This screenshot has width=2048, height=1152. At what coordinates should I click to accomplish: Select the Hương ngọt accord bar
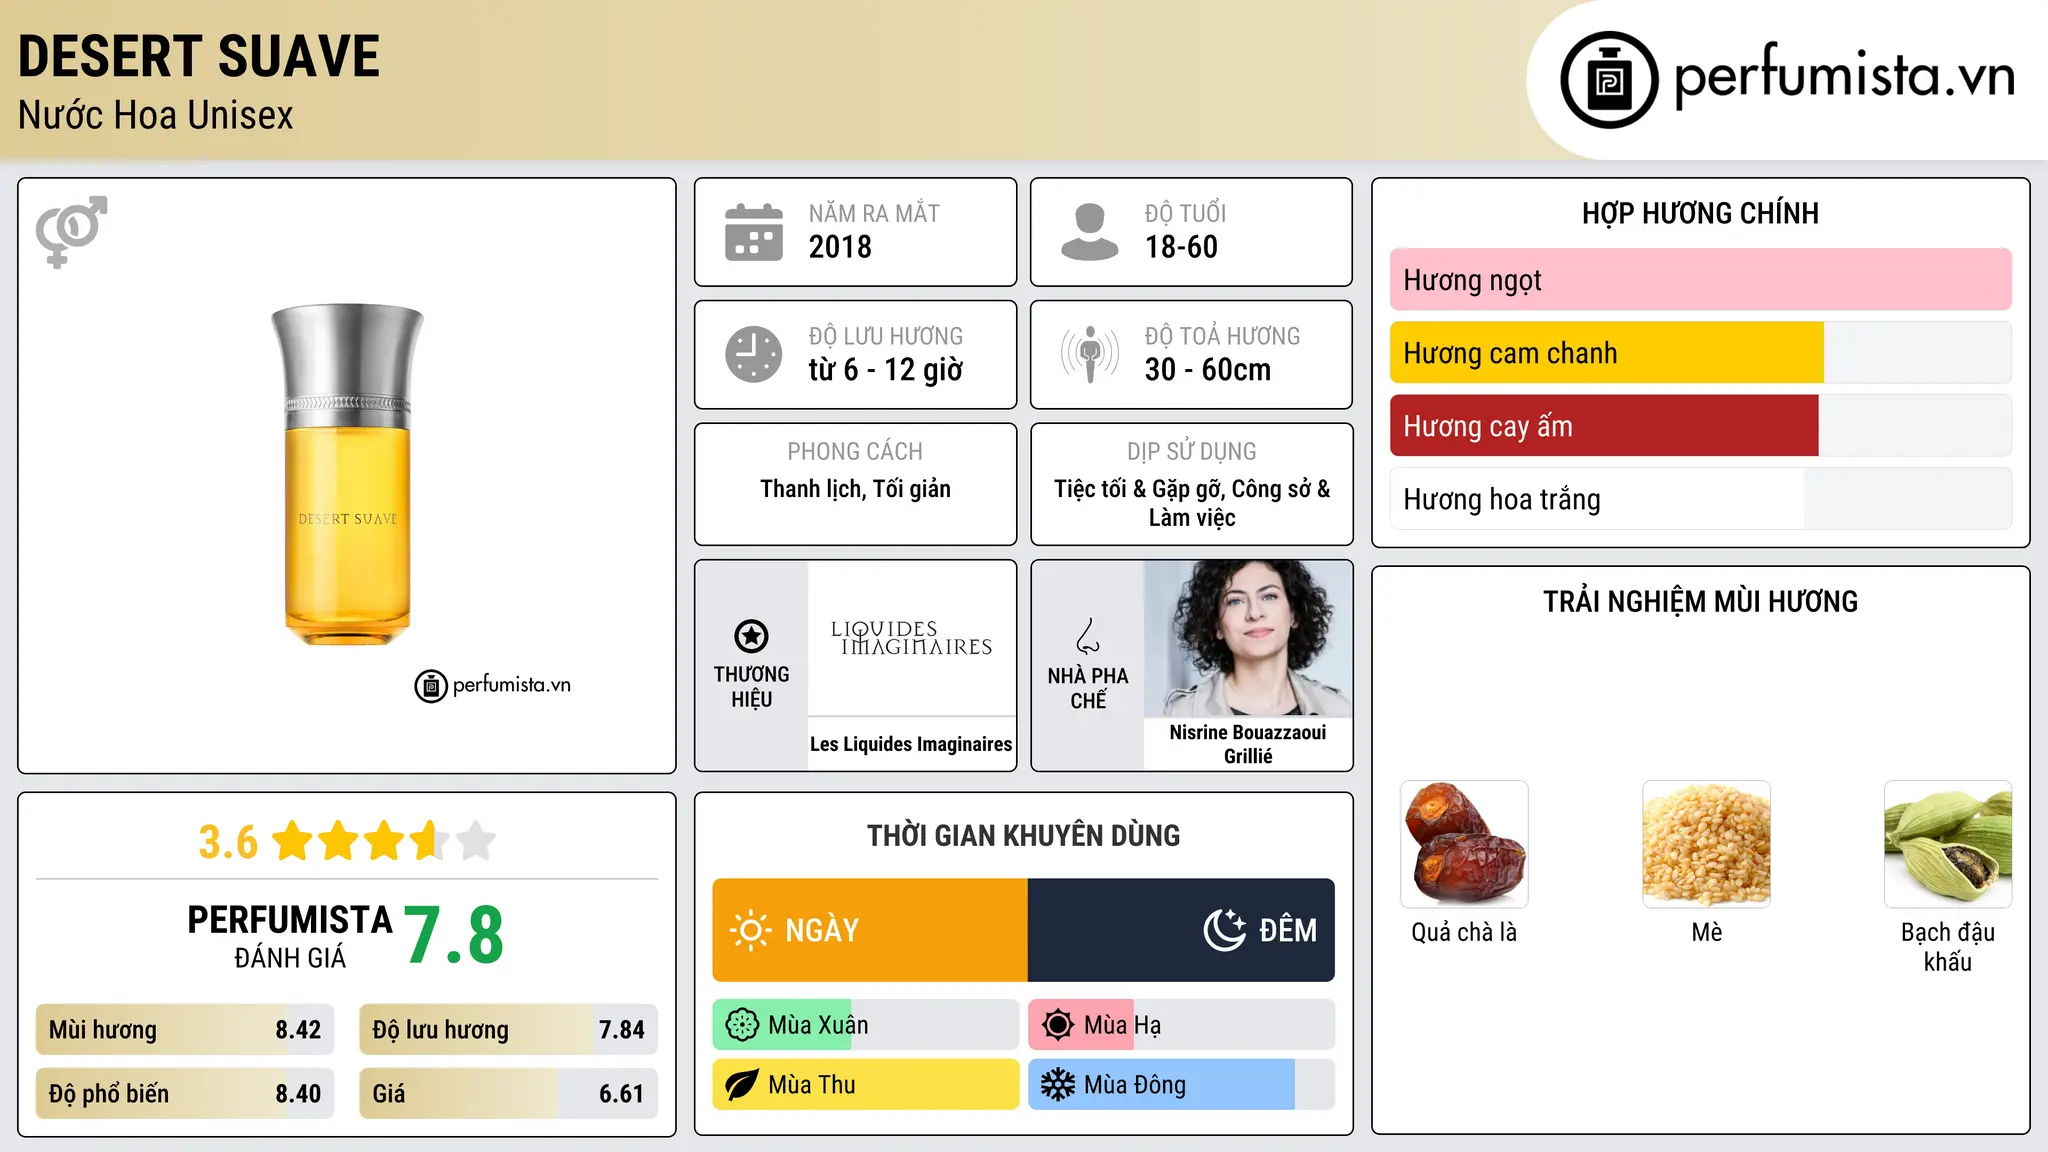[1700, 280]
